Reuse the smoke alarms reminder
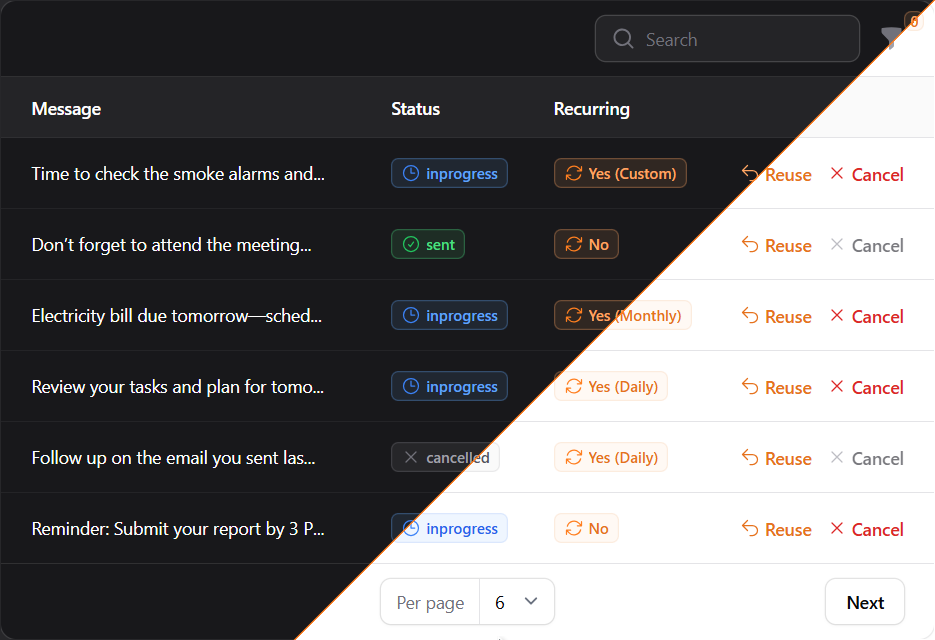The image size is (935, 640). pyautogui.click(x=776, y=174)
